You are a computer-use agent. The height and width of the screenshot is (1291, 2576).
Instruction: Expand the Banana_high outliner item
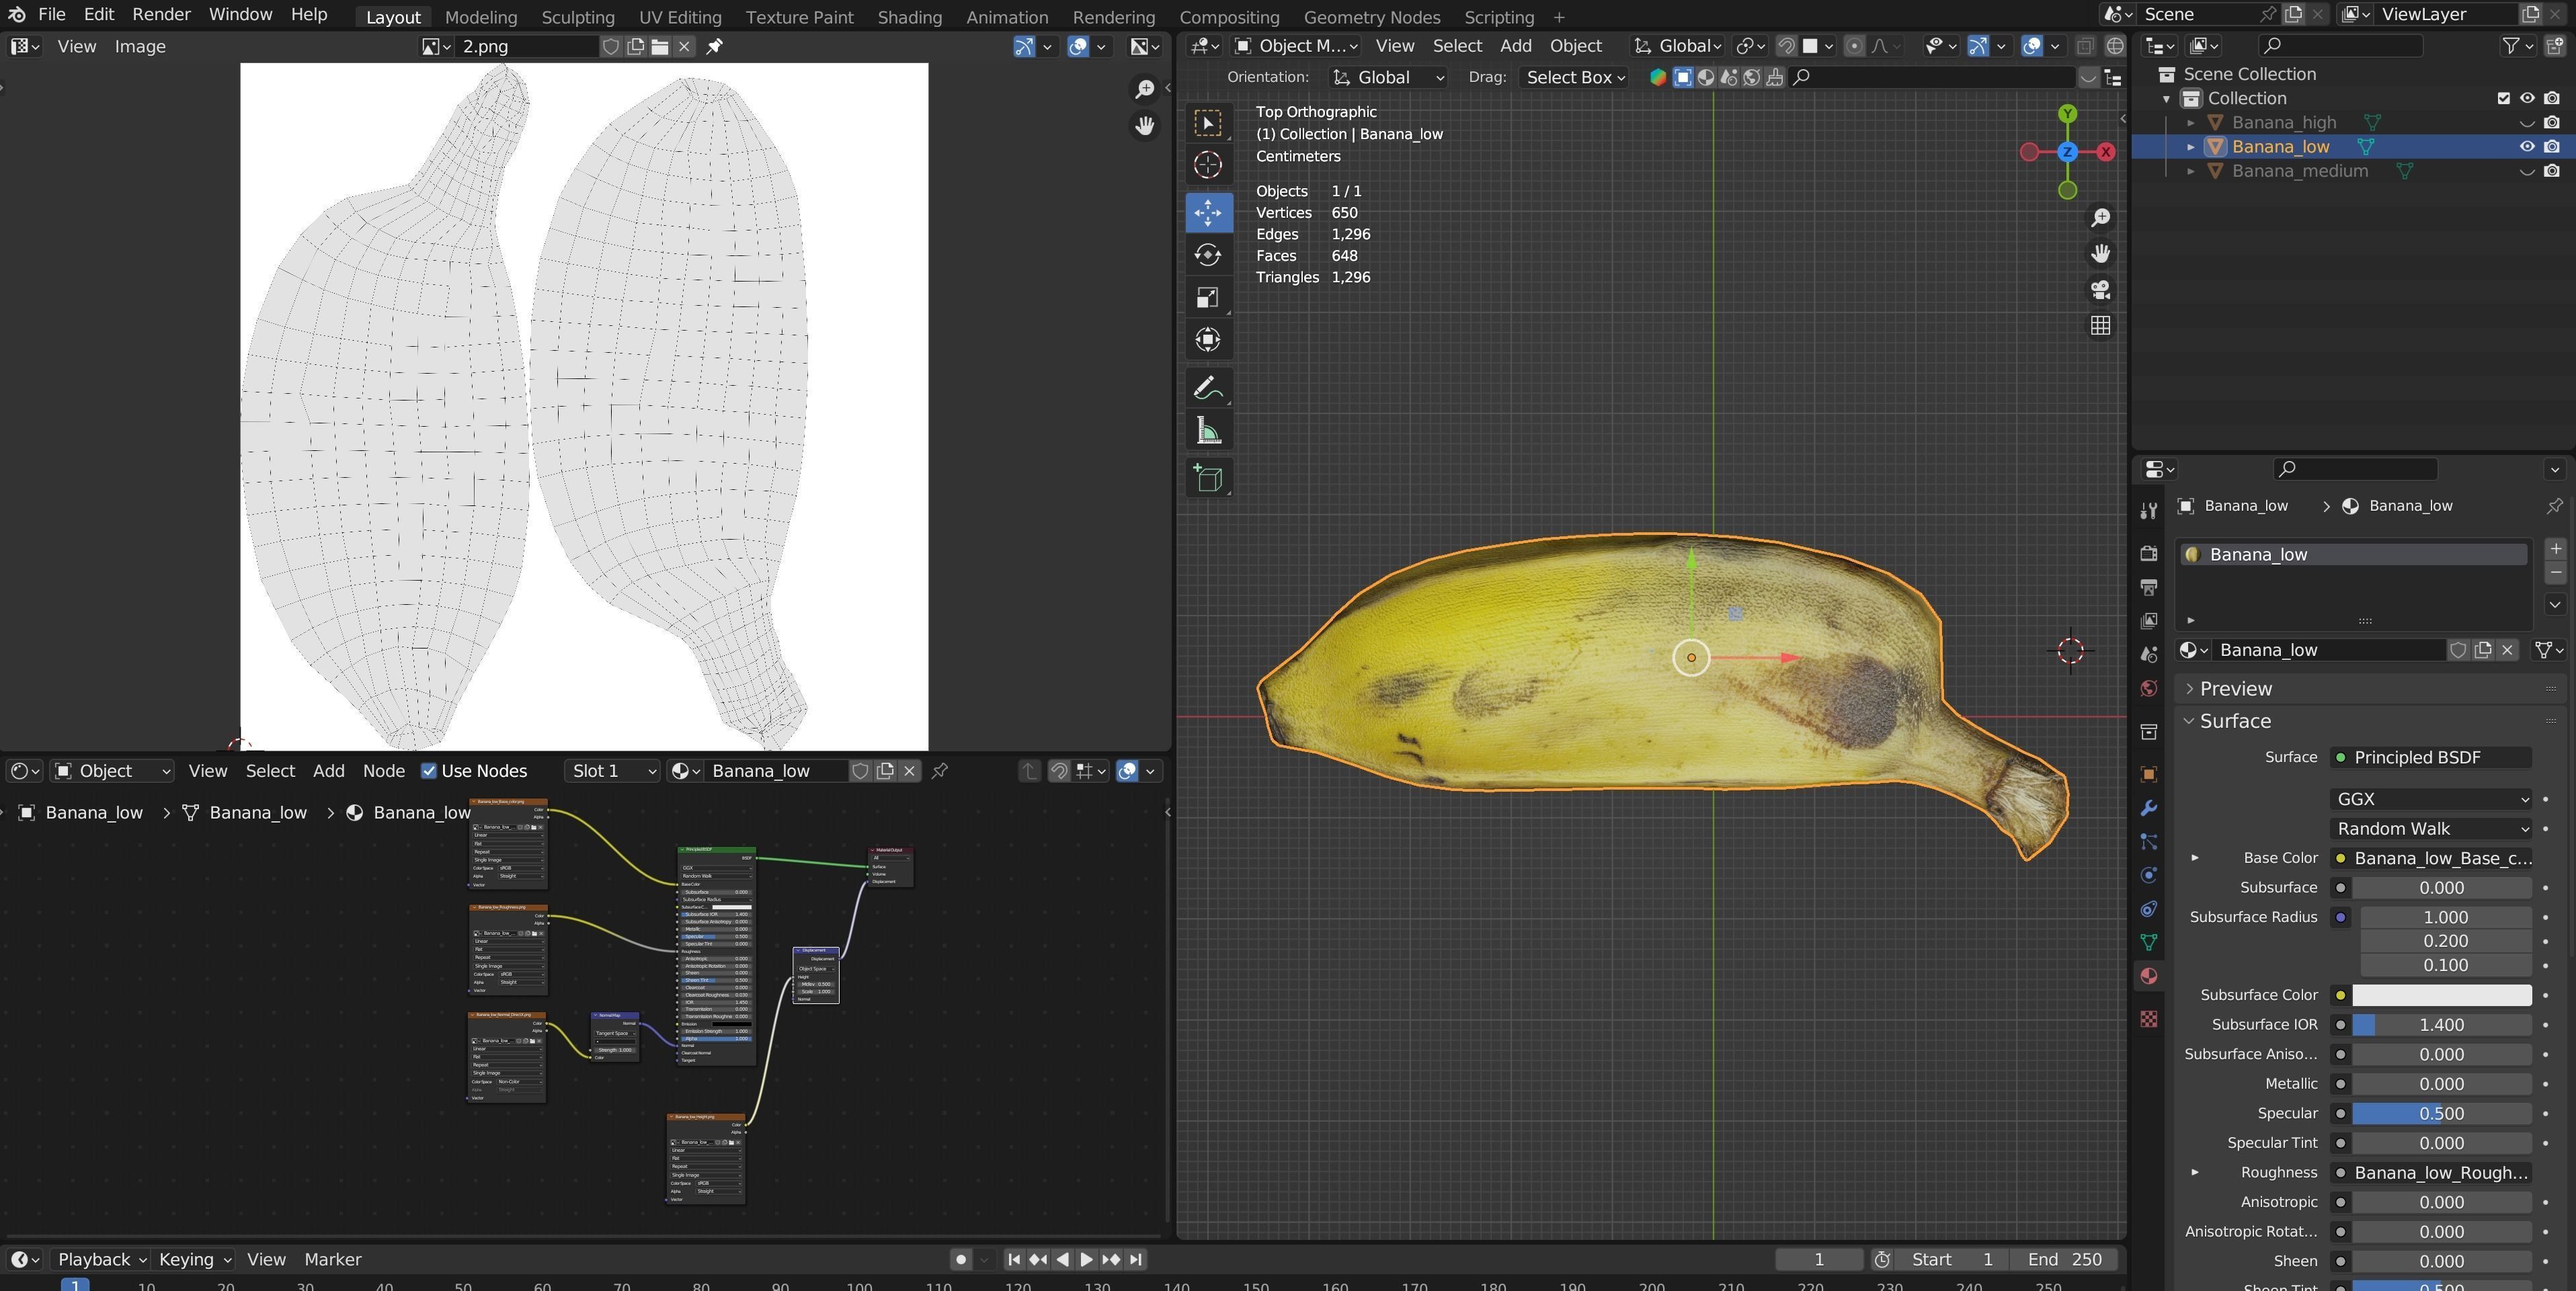point(2190,123)
